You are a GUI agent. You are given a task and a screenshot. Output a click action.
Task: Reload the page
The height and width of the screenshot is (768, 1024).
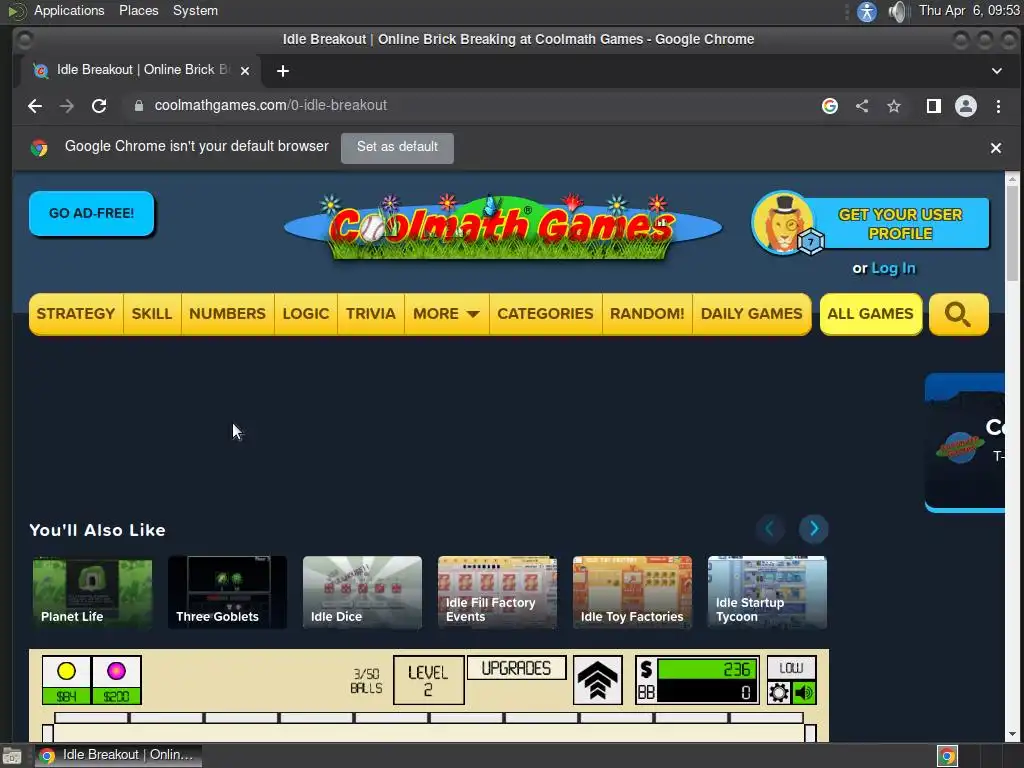coord(99,106)
